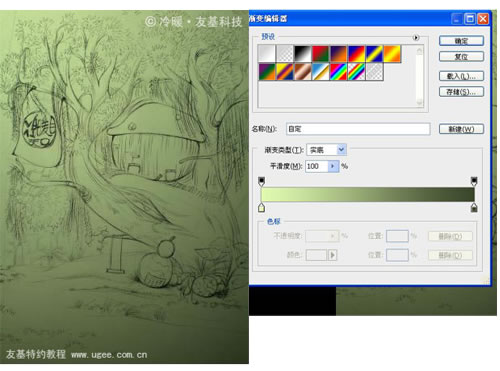The image size is (500, 371).
Task: Select the Transparent Rainbow gradient preset
Action: point(357,72)
